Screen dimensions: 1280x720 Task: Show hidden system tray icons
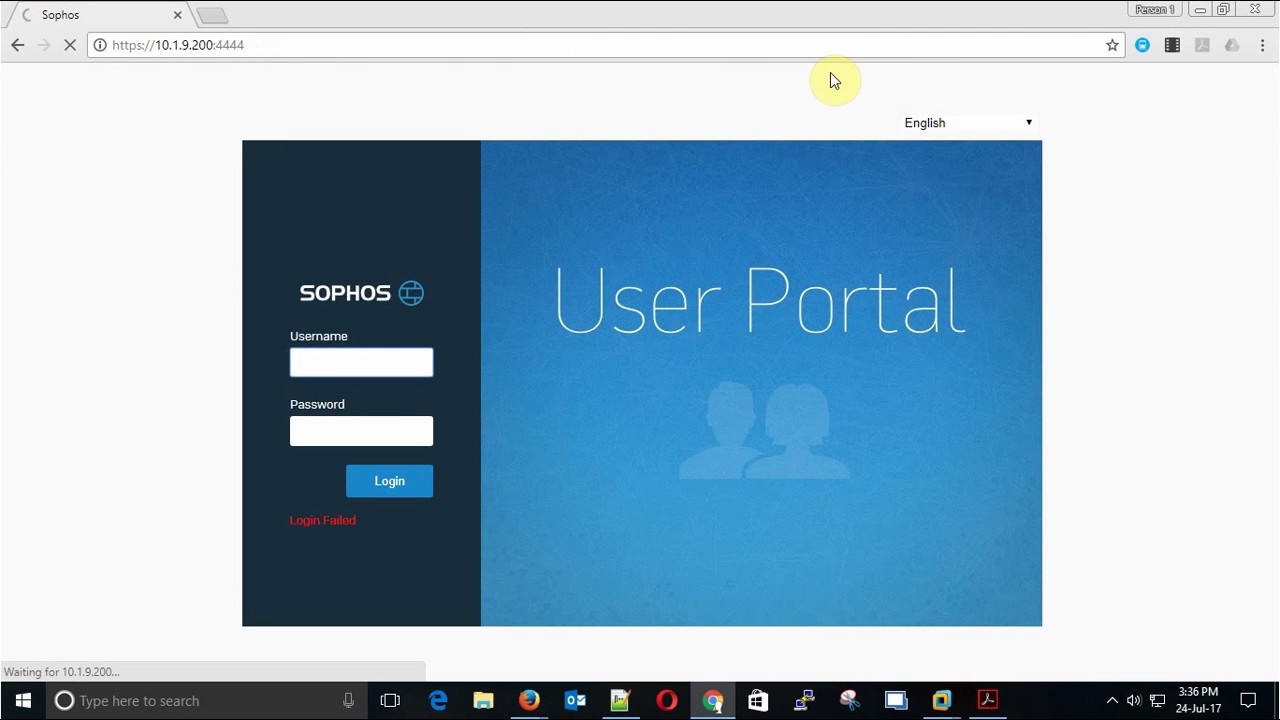pos(1112,701)
